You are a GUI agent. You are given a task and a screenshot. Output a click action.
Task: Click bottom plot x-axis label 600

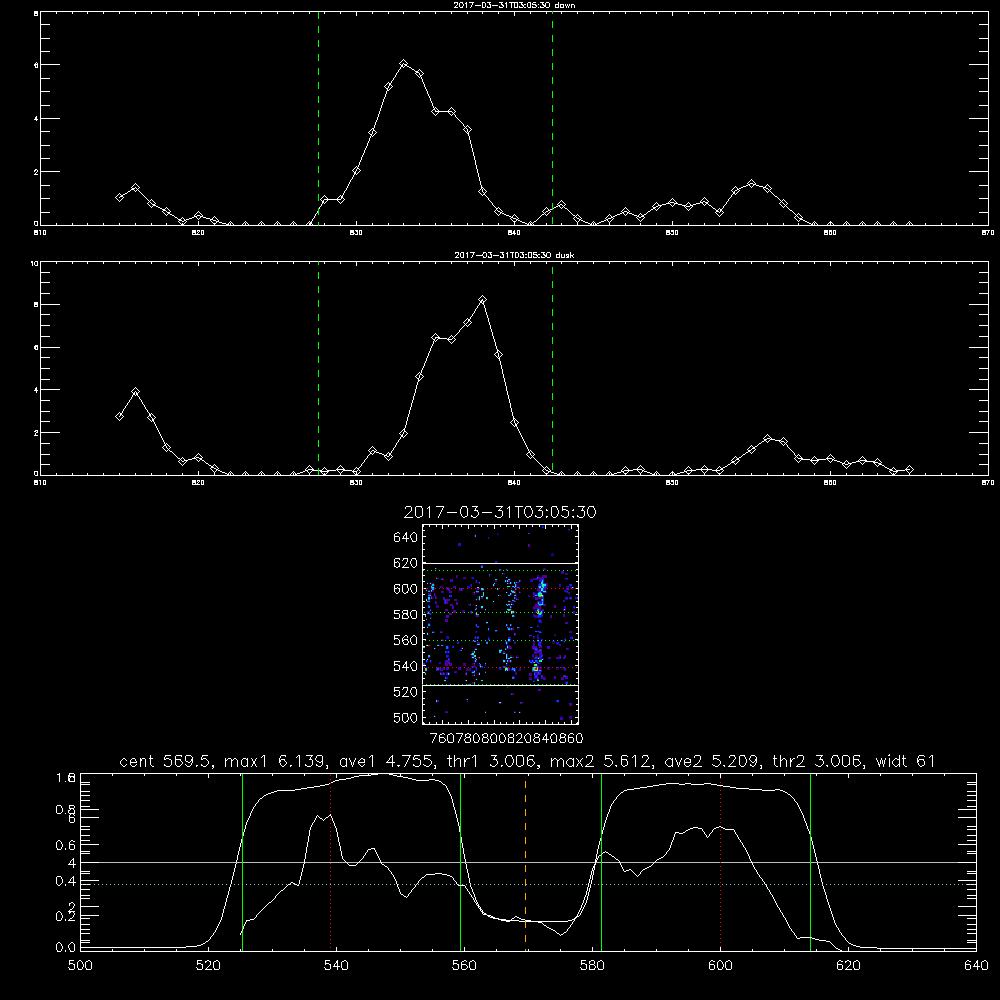click(x=720, y=966)
